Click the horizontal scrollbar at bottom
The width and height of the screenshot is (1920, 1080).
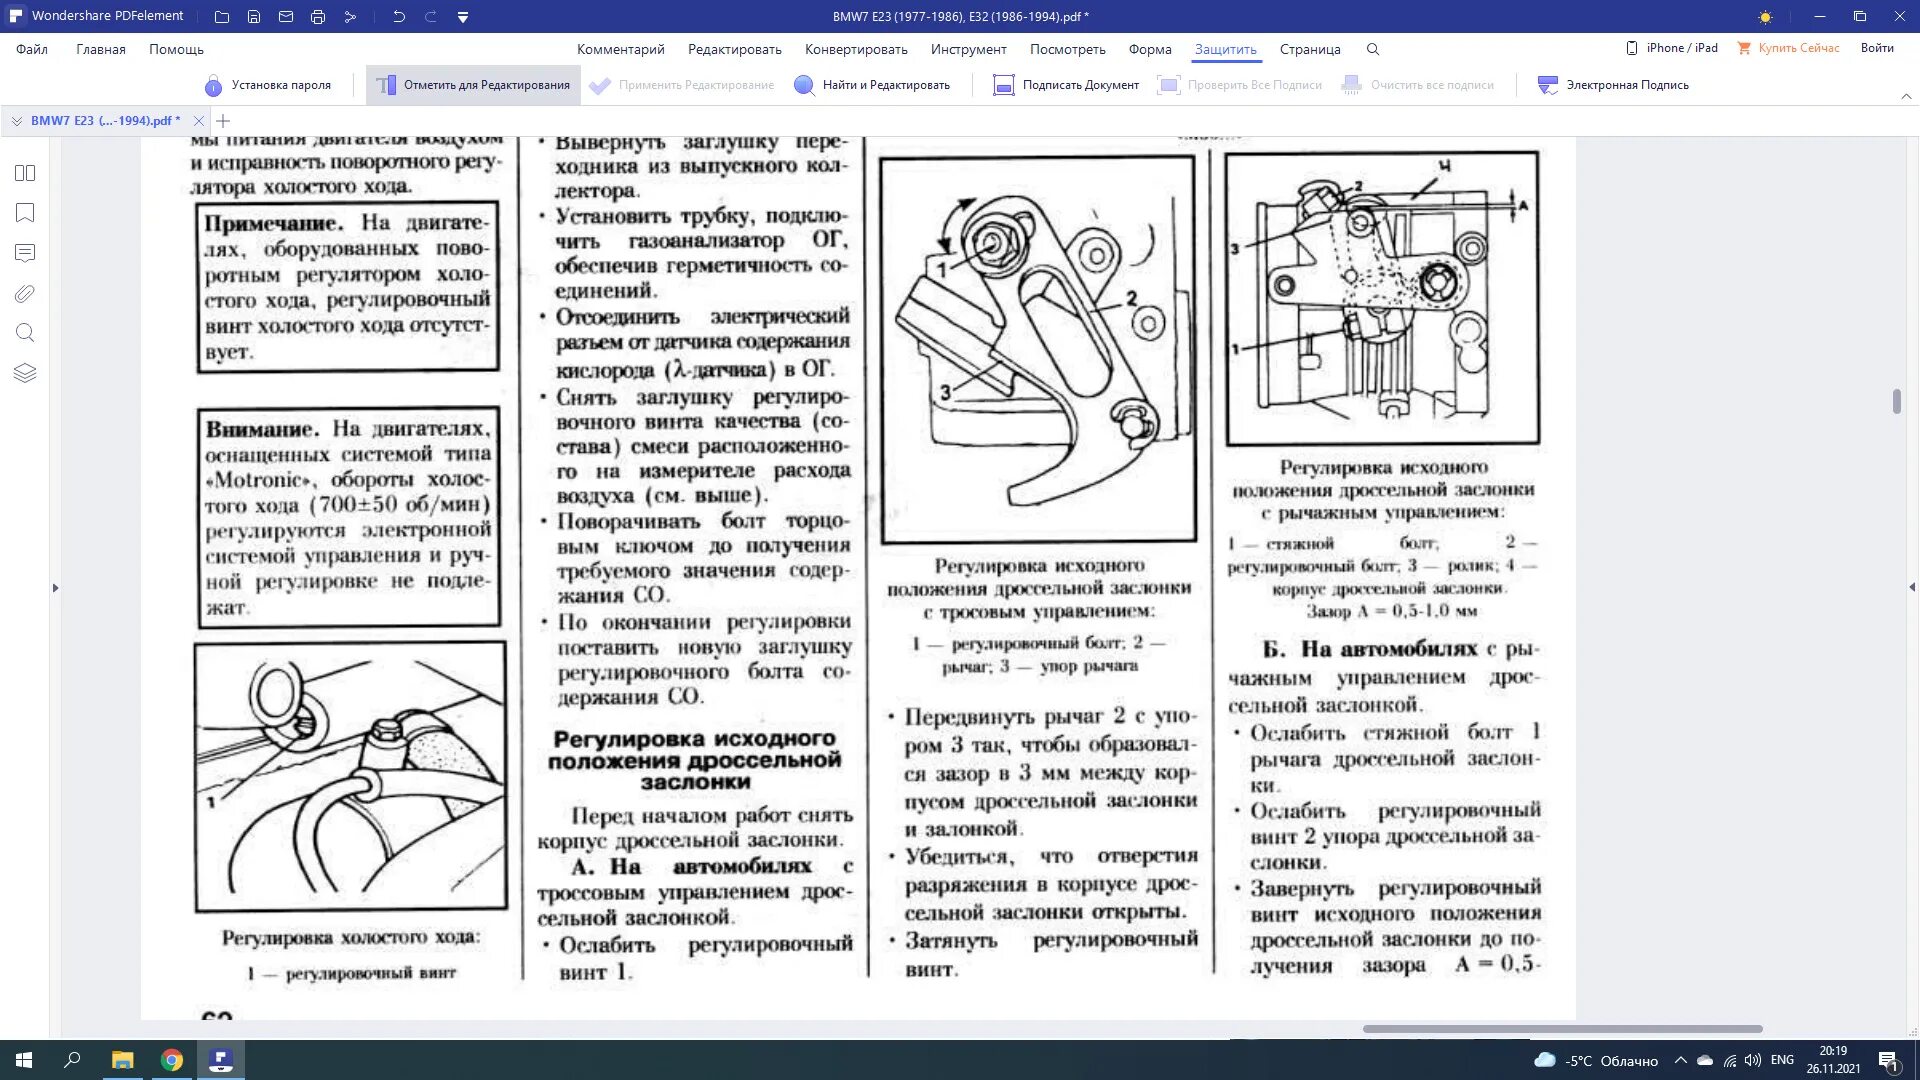click(x=1562, y=1028)
